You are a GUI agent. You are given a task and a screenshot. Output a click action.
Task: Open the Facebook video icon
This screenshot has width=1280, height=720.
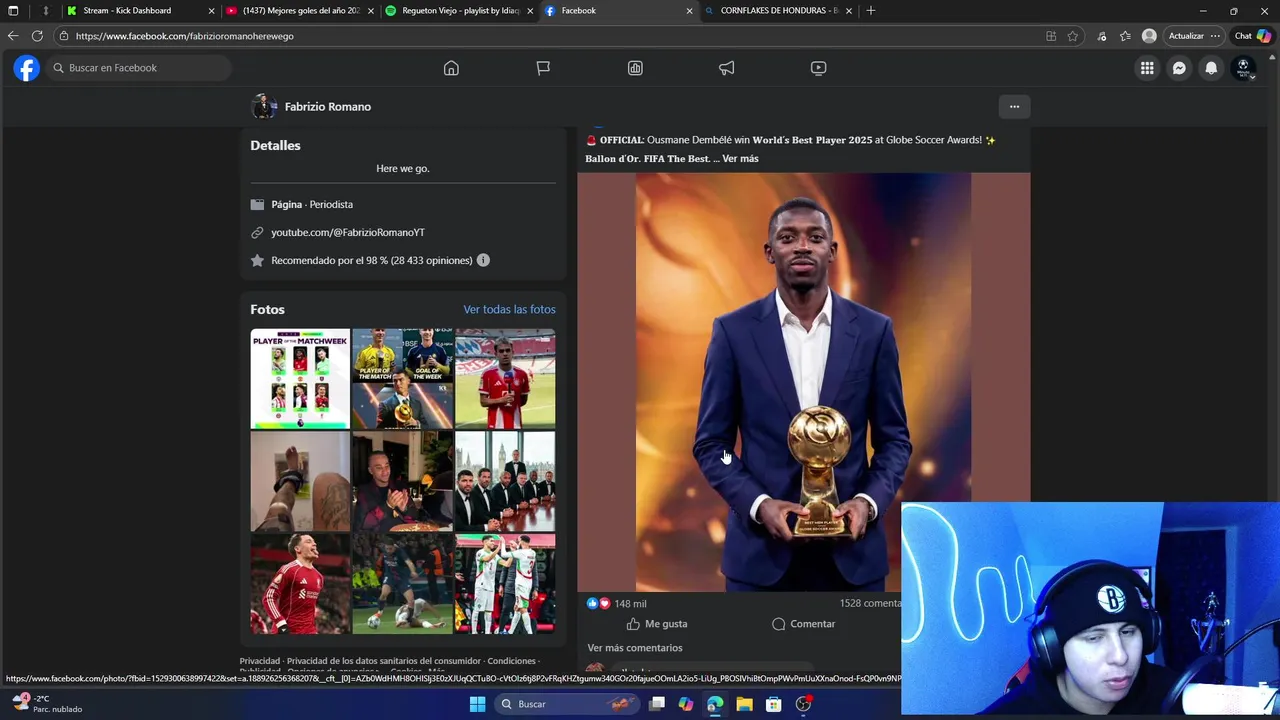click(819, 68)
